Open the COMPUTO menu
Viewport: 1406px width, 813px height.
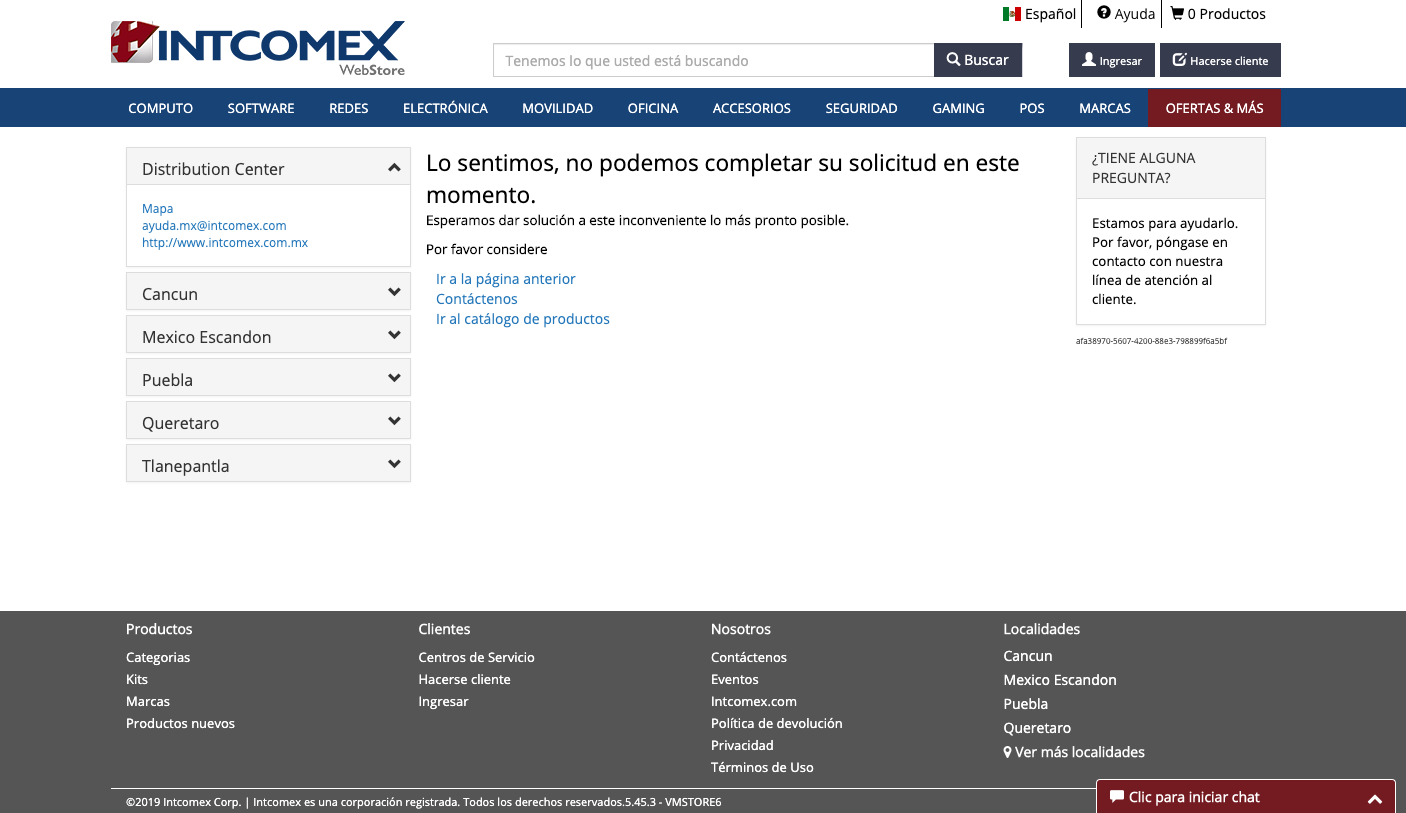tap(161, 108)
